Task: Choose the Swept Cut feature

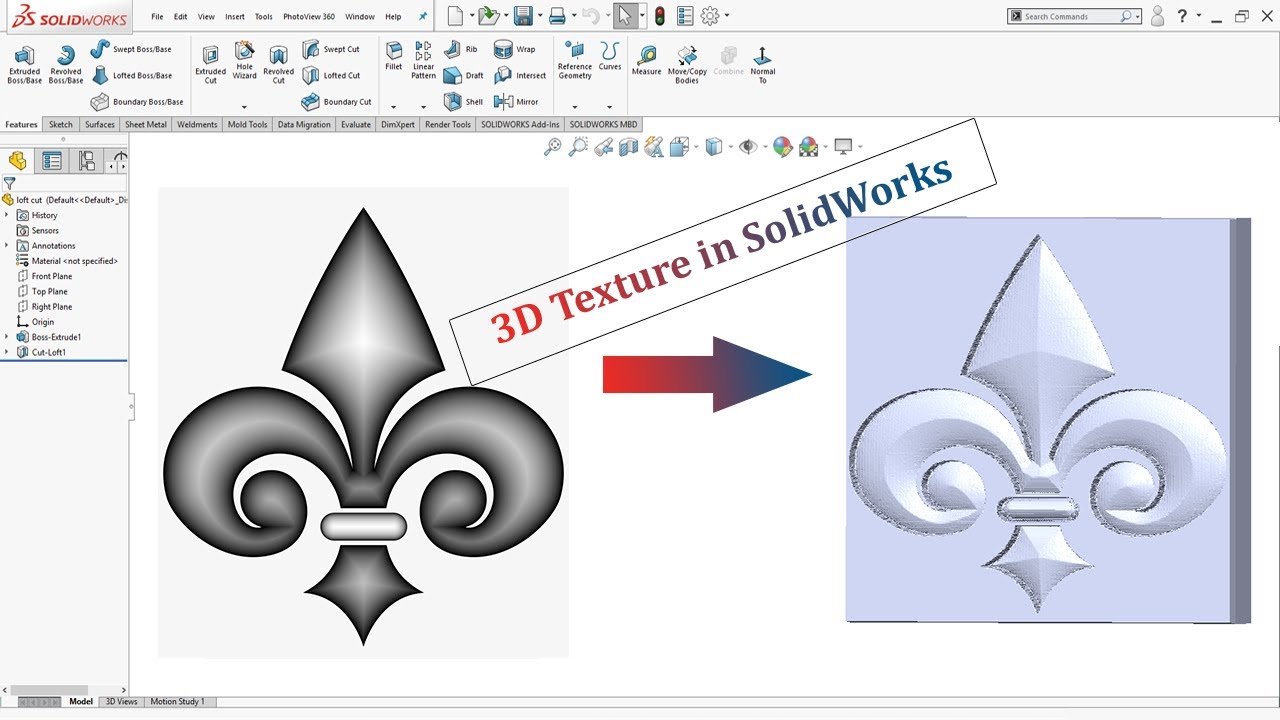Action: pos(331,49)
